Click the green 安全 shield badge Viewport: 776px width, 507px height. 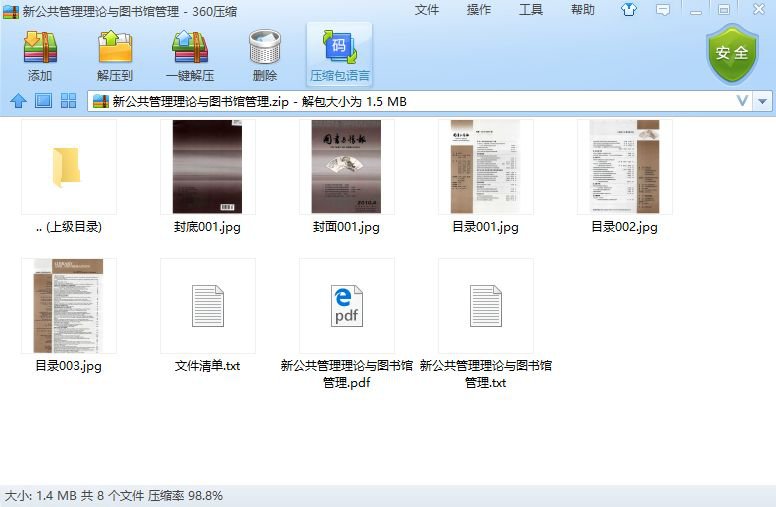click(x=731, y=53)
